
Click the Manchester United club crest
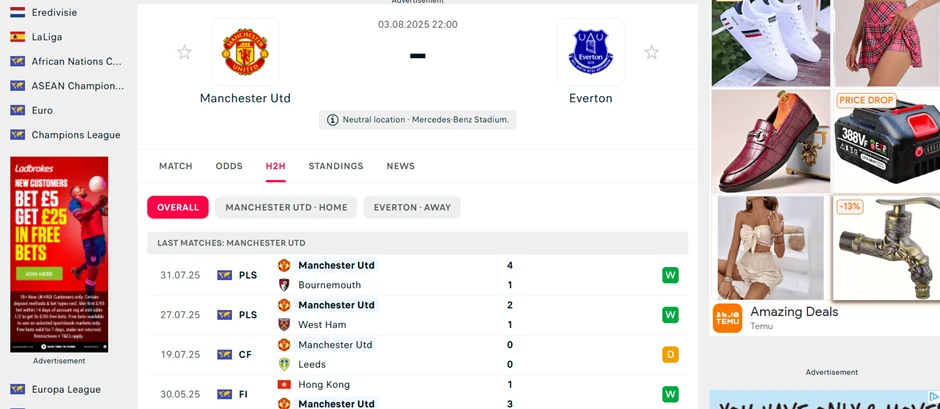tap(245, 52)
